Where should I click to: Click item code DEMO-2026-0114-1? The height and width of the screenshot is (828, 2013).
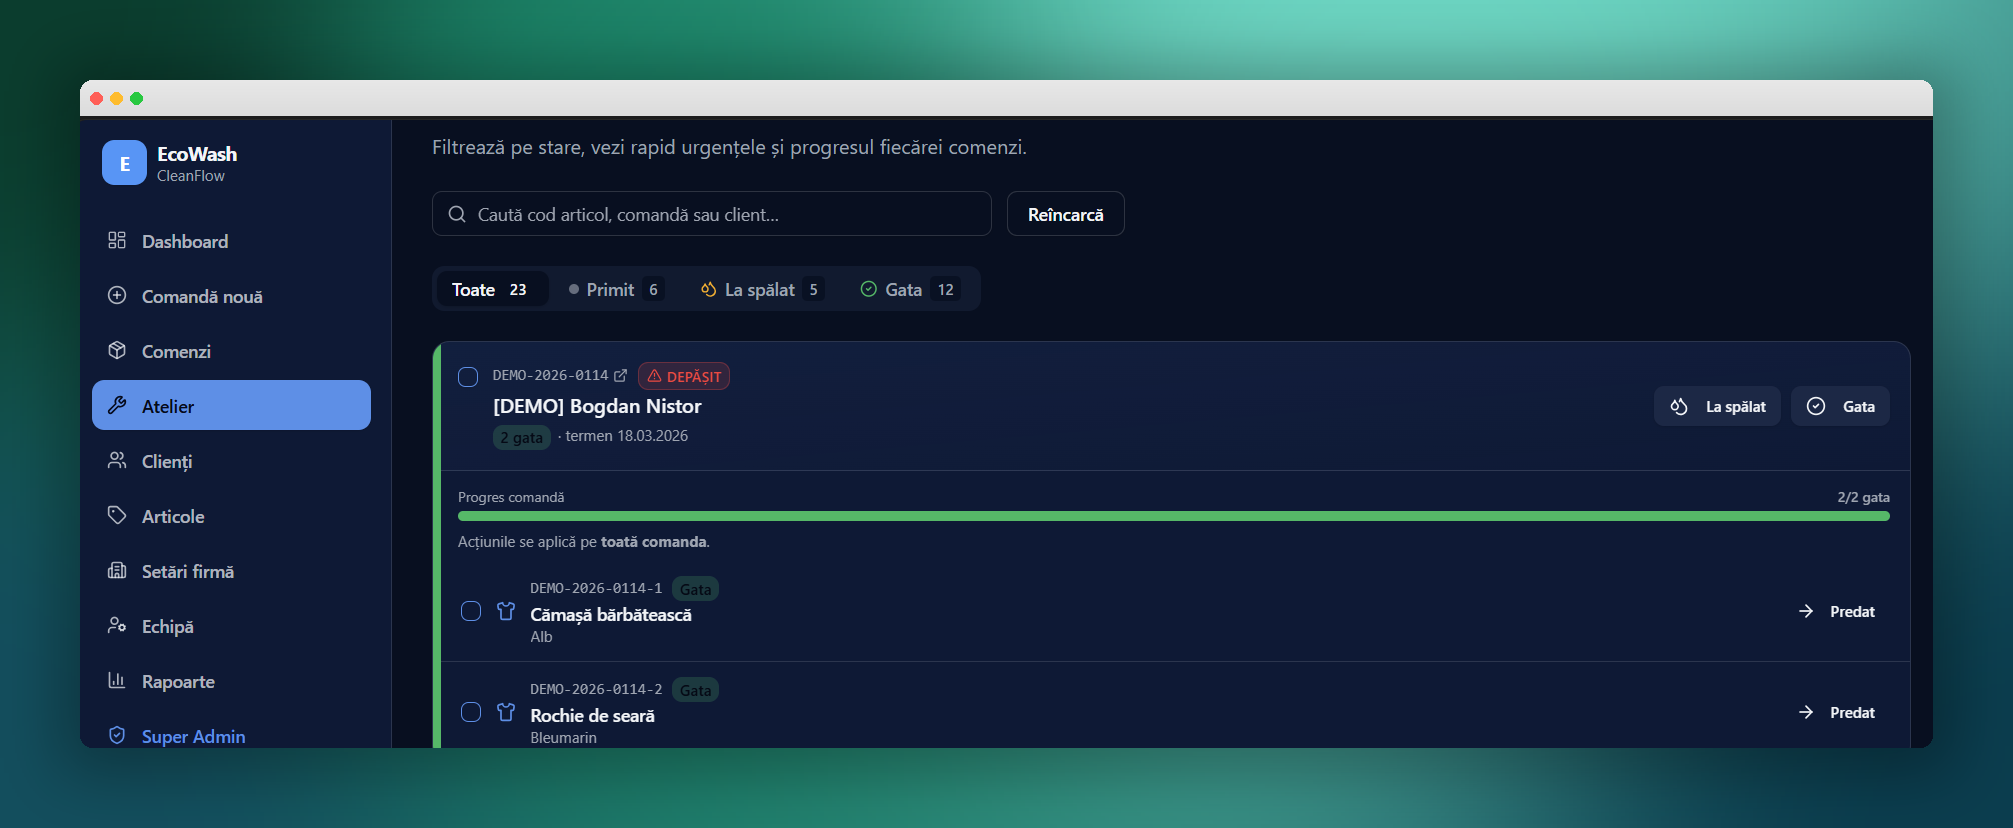click(596, 588)
